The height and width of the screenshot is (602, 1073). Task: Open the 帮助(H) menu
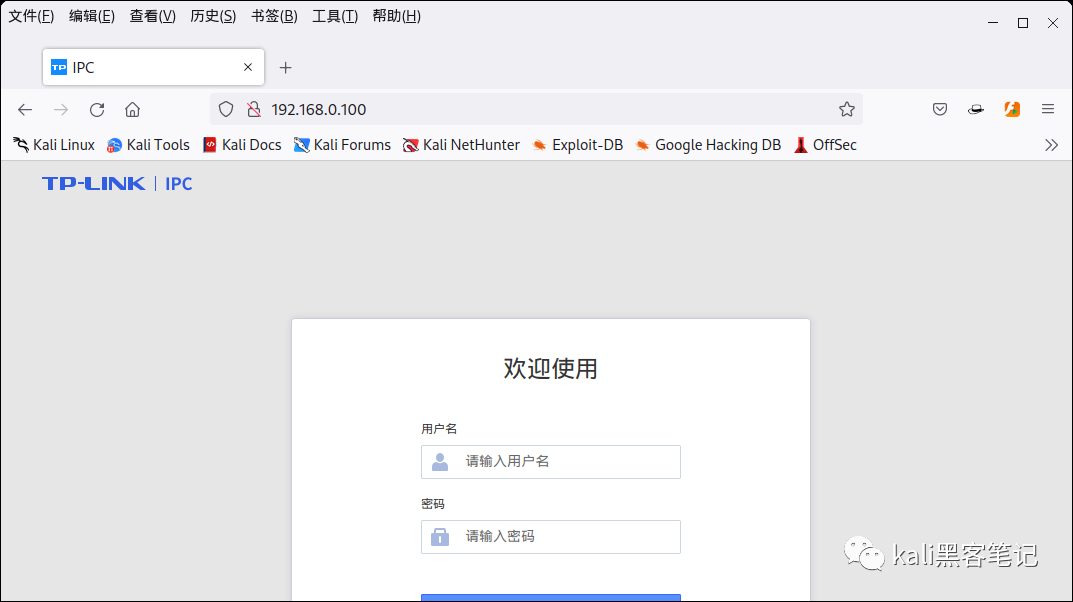coord(397,16)
